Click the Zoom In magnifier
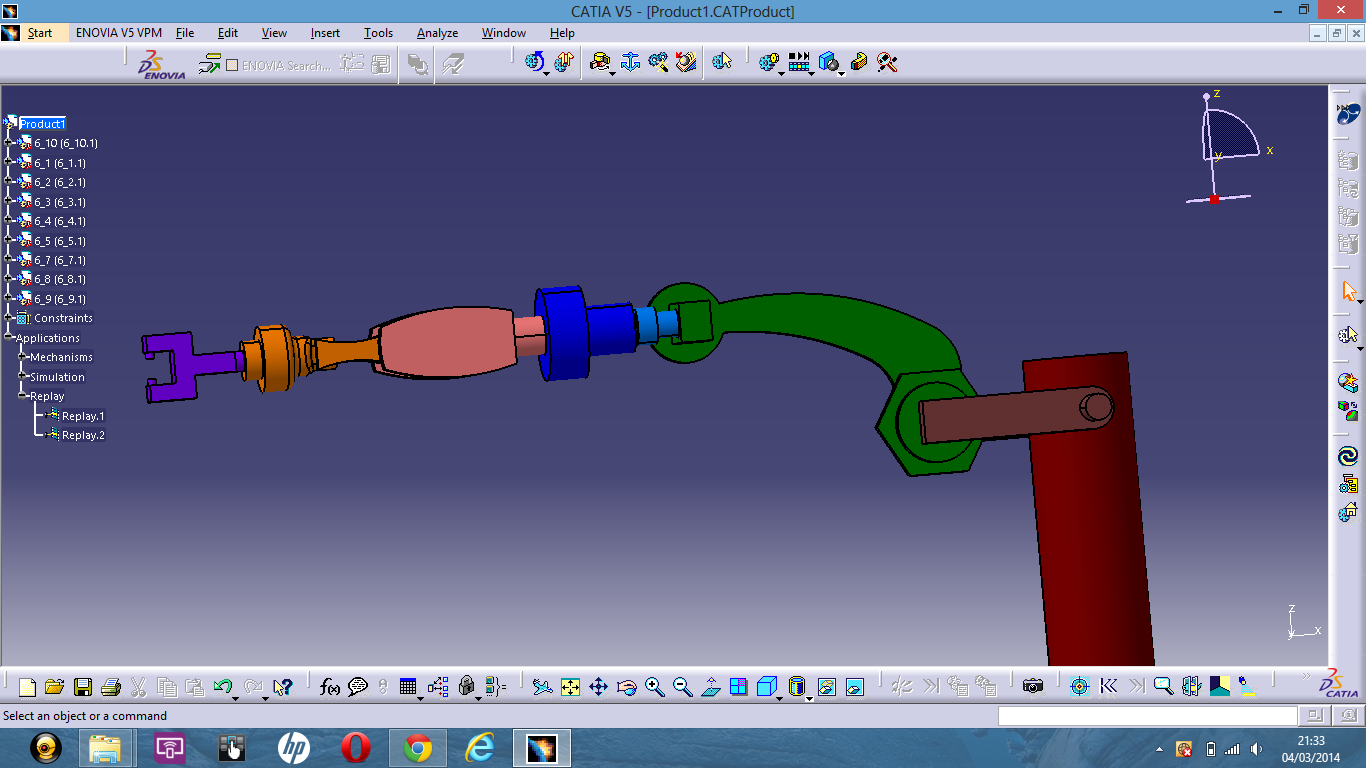1366x768 pixels. coord(654,687)
